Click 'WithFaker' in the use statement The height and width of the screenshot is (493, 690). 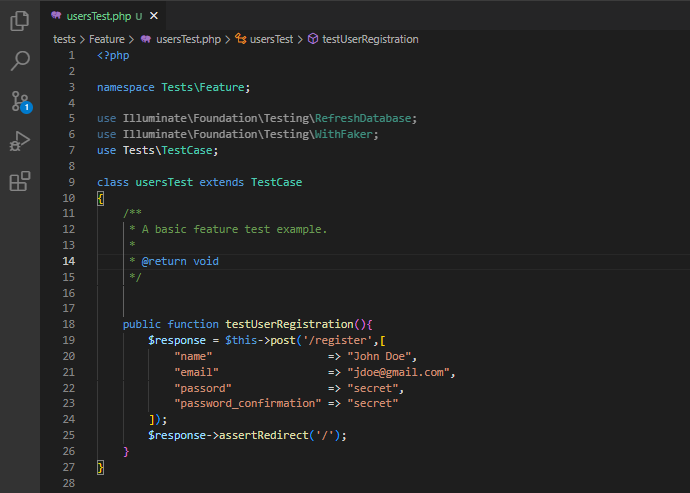(344, 134)
